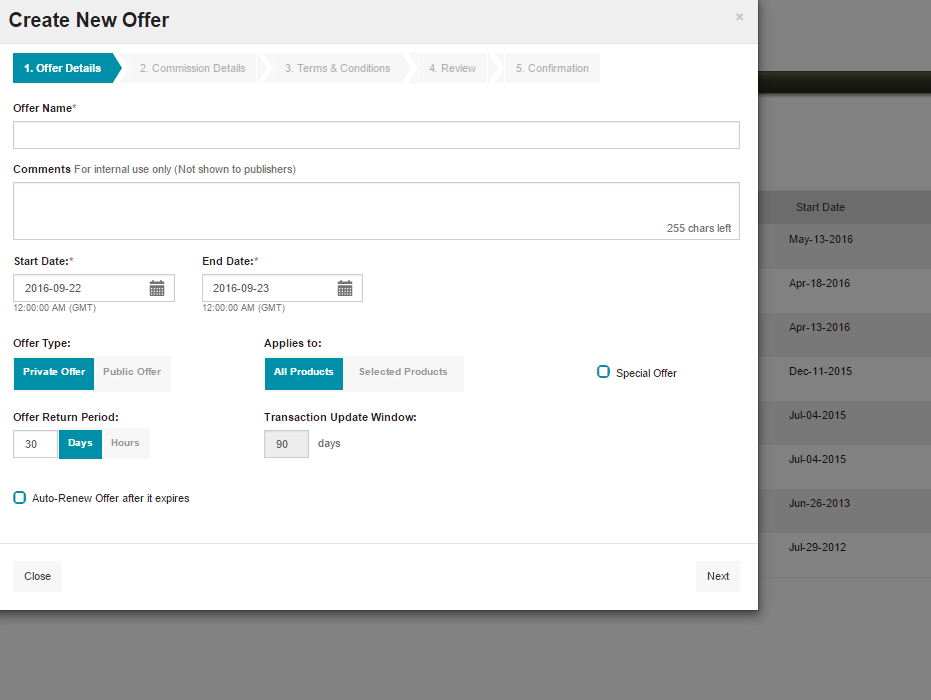This screenshot has width=931, height=700.
Task: Check Auto-Renew Offer after it expires
Action: pos(20,497)
